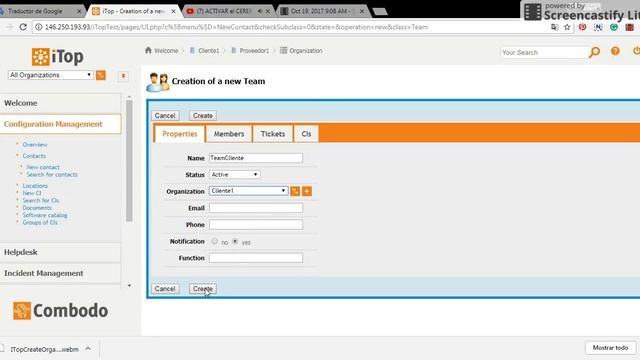Open the Documents link
The image size is (640, 360).
coord(37,208)
